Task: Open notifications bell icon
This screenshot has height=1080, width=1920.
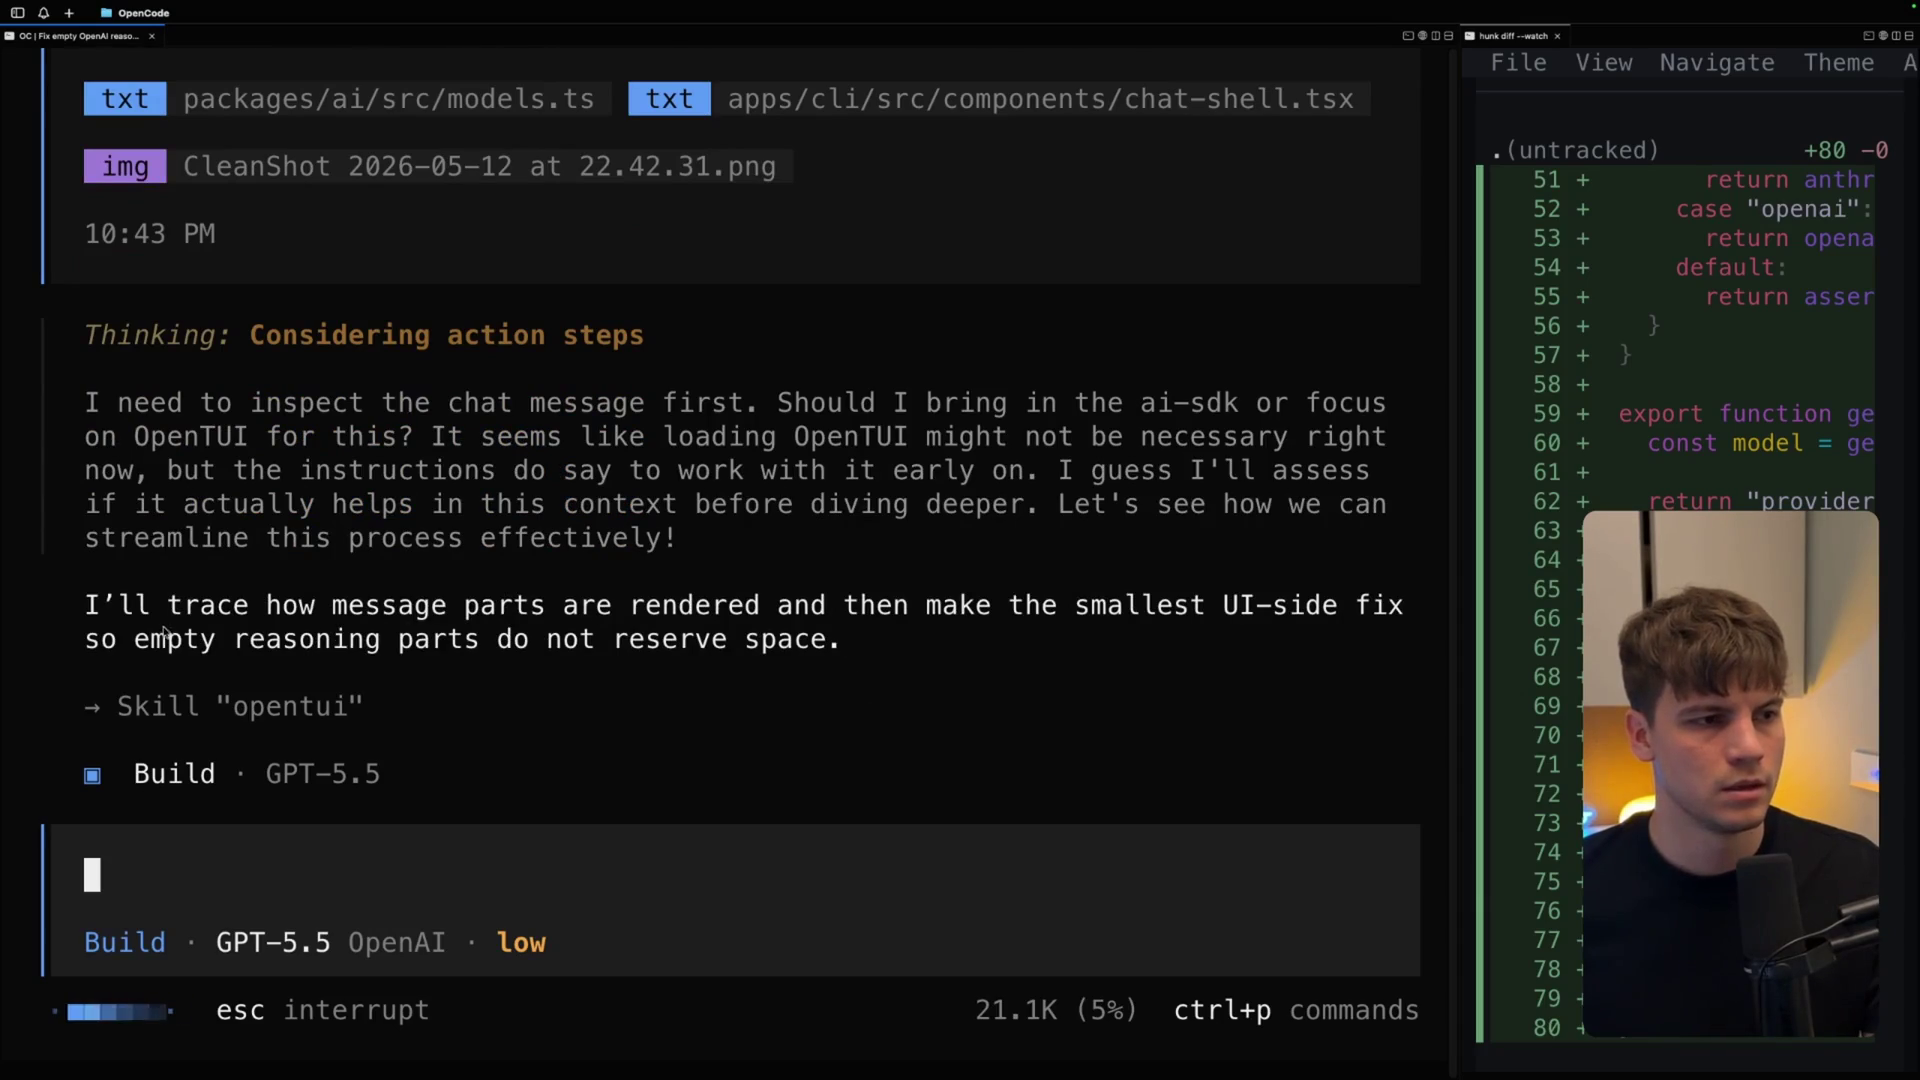Action: click(x=43, y=13)
